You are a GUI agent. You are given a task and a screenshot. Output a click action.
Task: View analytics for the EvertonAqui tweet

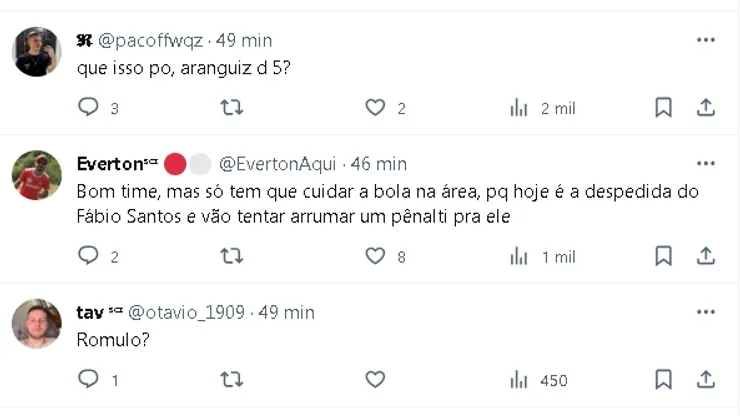pos(519,256)
